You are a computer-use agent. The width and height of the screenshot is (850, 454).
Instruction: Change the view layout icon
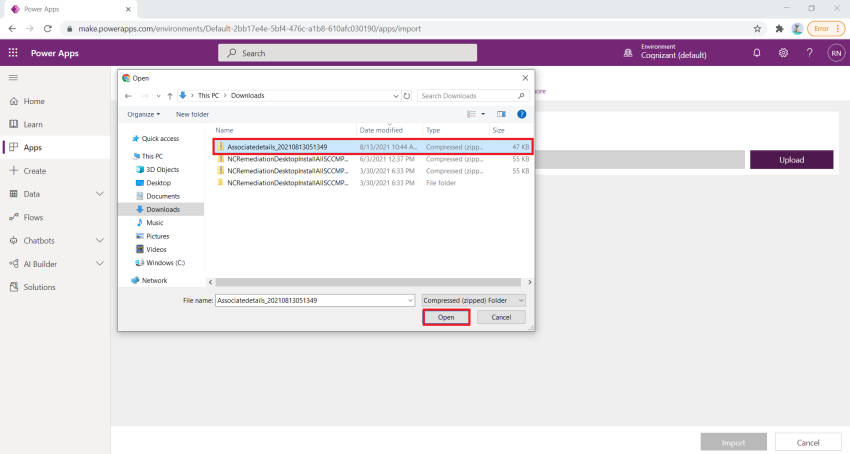click(471, 114)
